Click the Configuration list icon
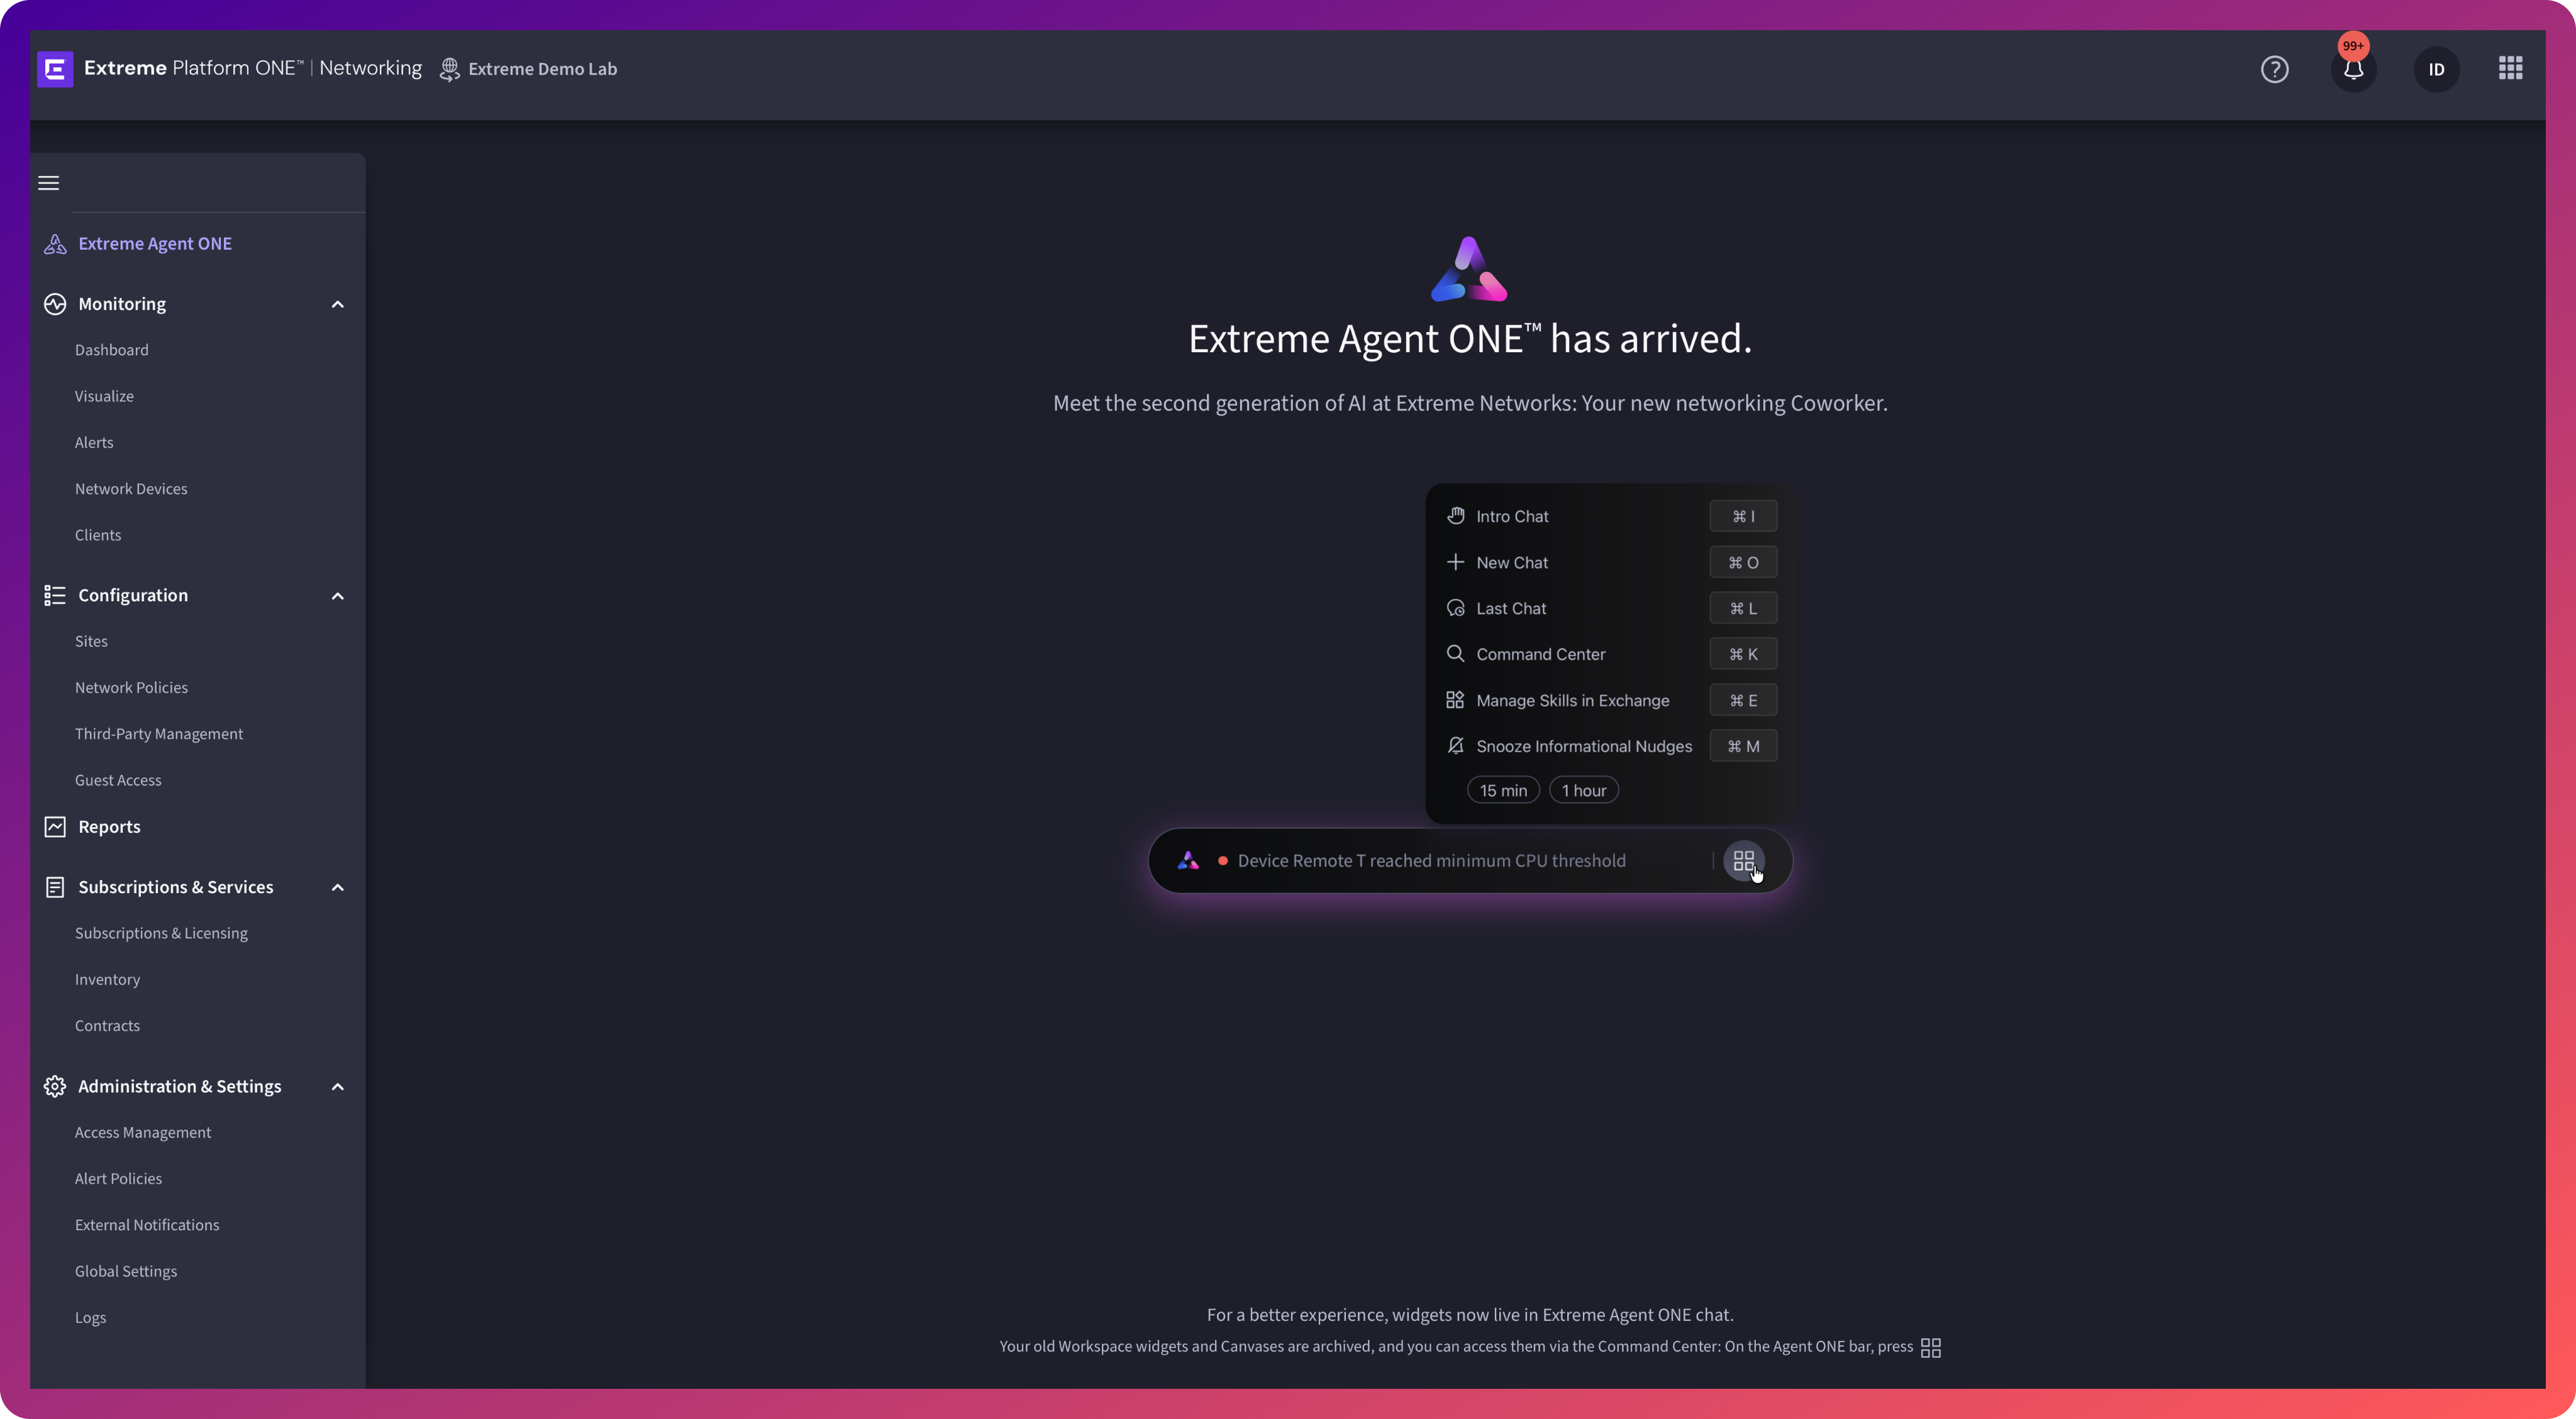2576x1419 pixels. pyautogui.click(x=55, y=596)
